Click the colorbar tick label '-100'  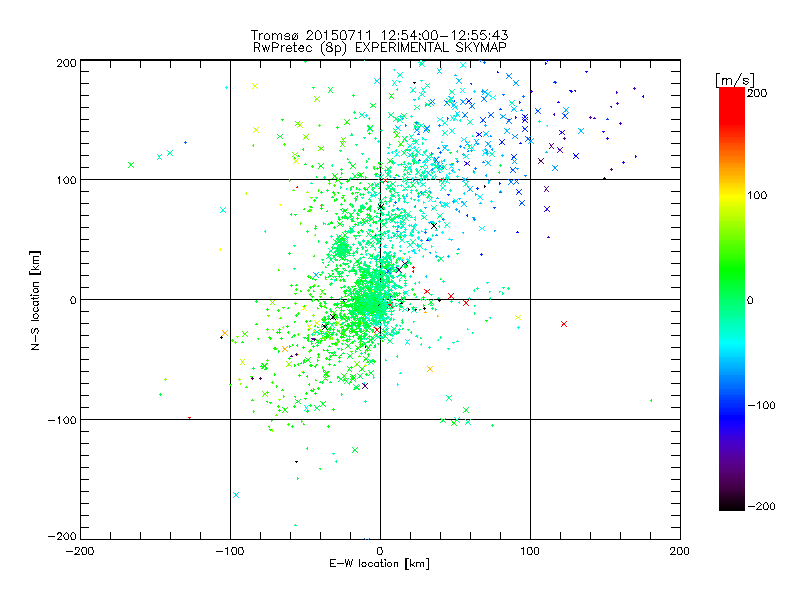(x=761, y=405)
